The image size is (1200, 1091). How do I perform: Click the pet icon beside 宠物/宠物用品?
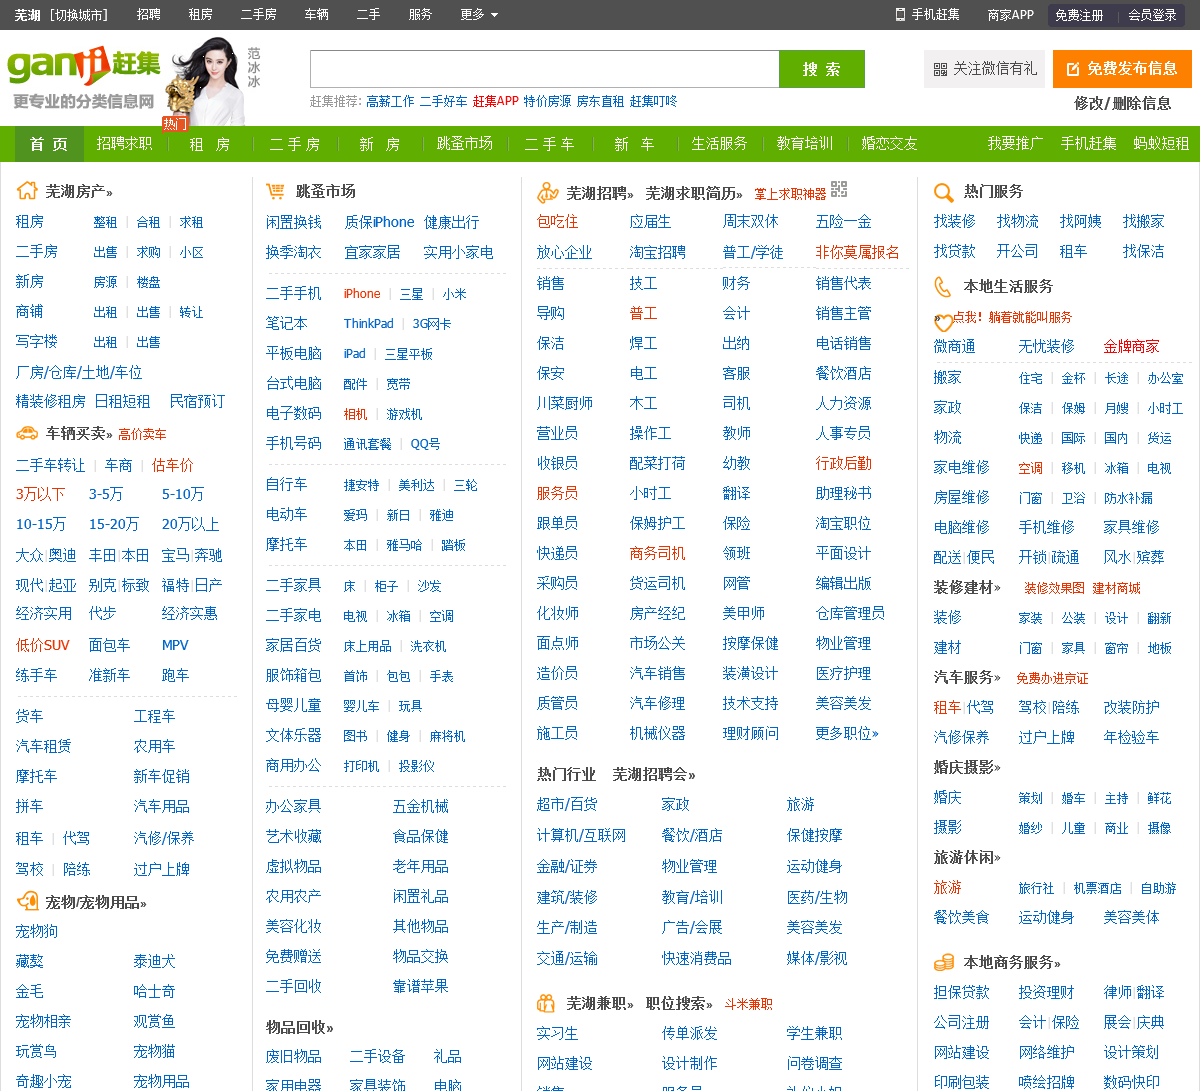coord(27,901)
